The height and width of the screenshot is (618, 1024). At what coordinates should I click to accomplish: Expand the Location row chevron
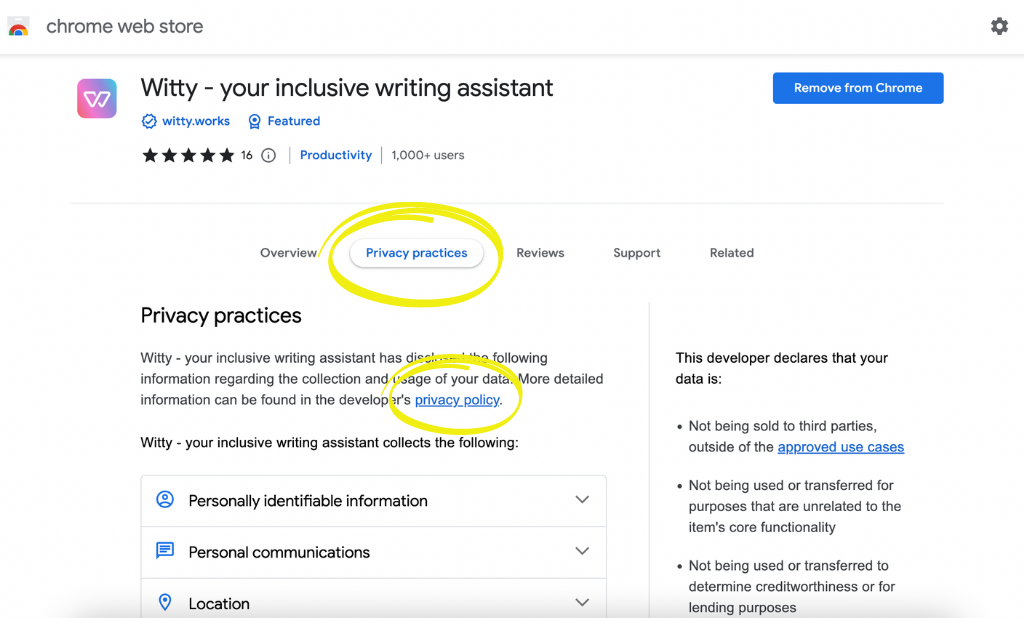(x=582, y=603)
